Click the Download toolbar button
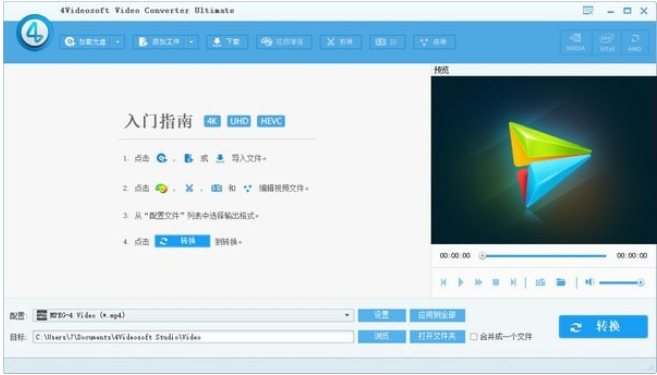This screenshot has width=657, height=375. pyautogui.click(x=227, y=42)
